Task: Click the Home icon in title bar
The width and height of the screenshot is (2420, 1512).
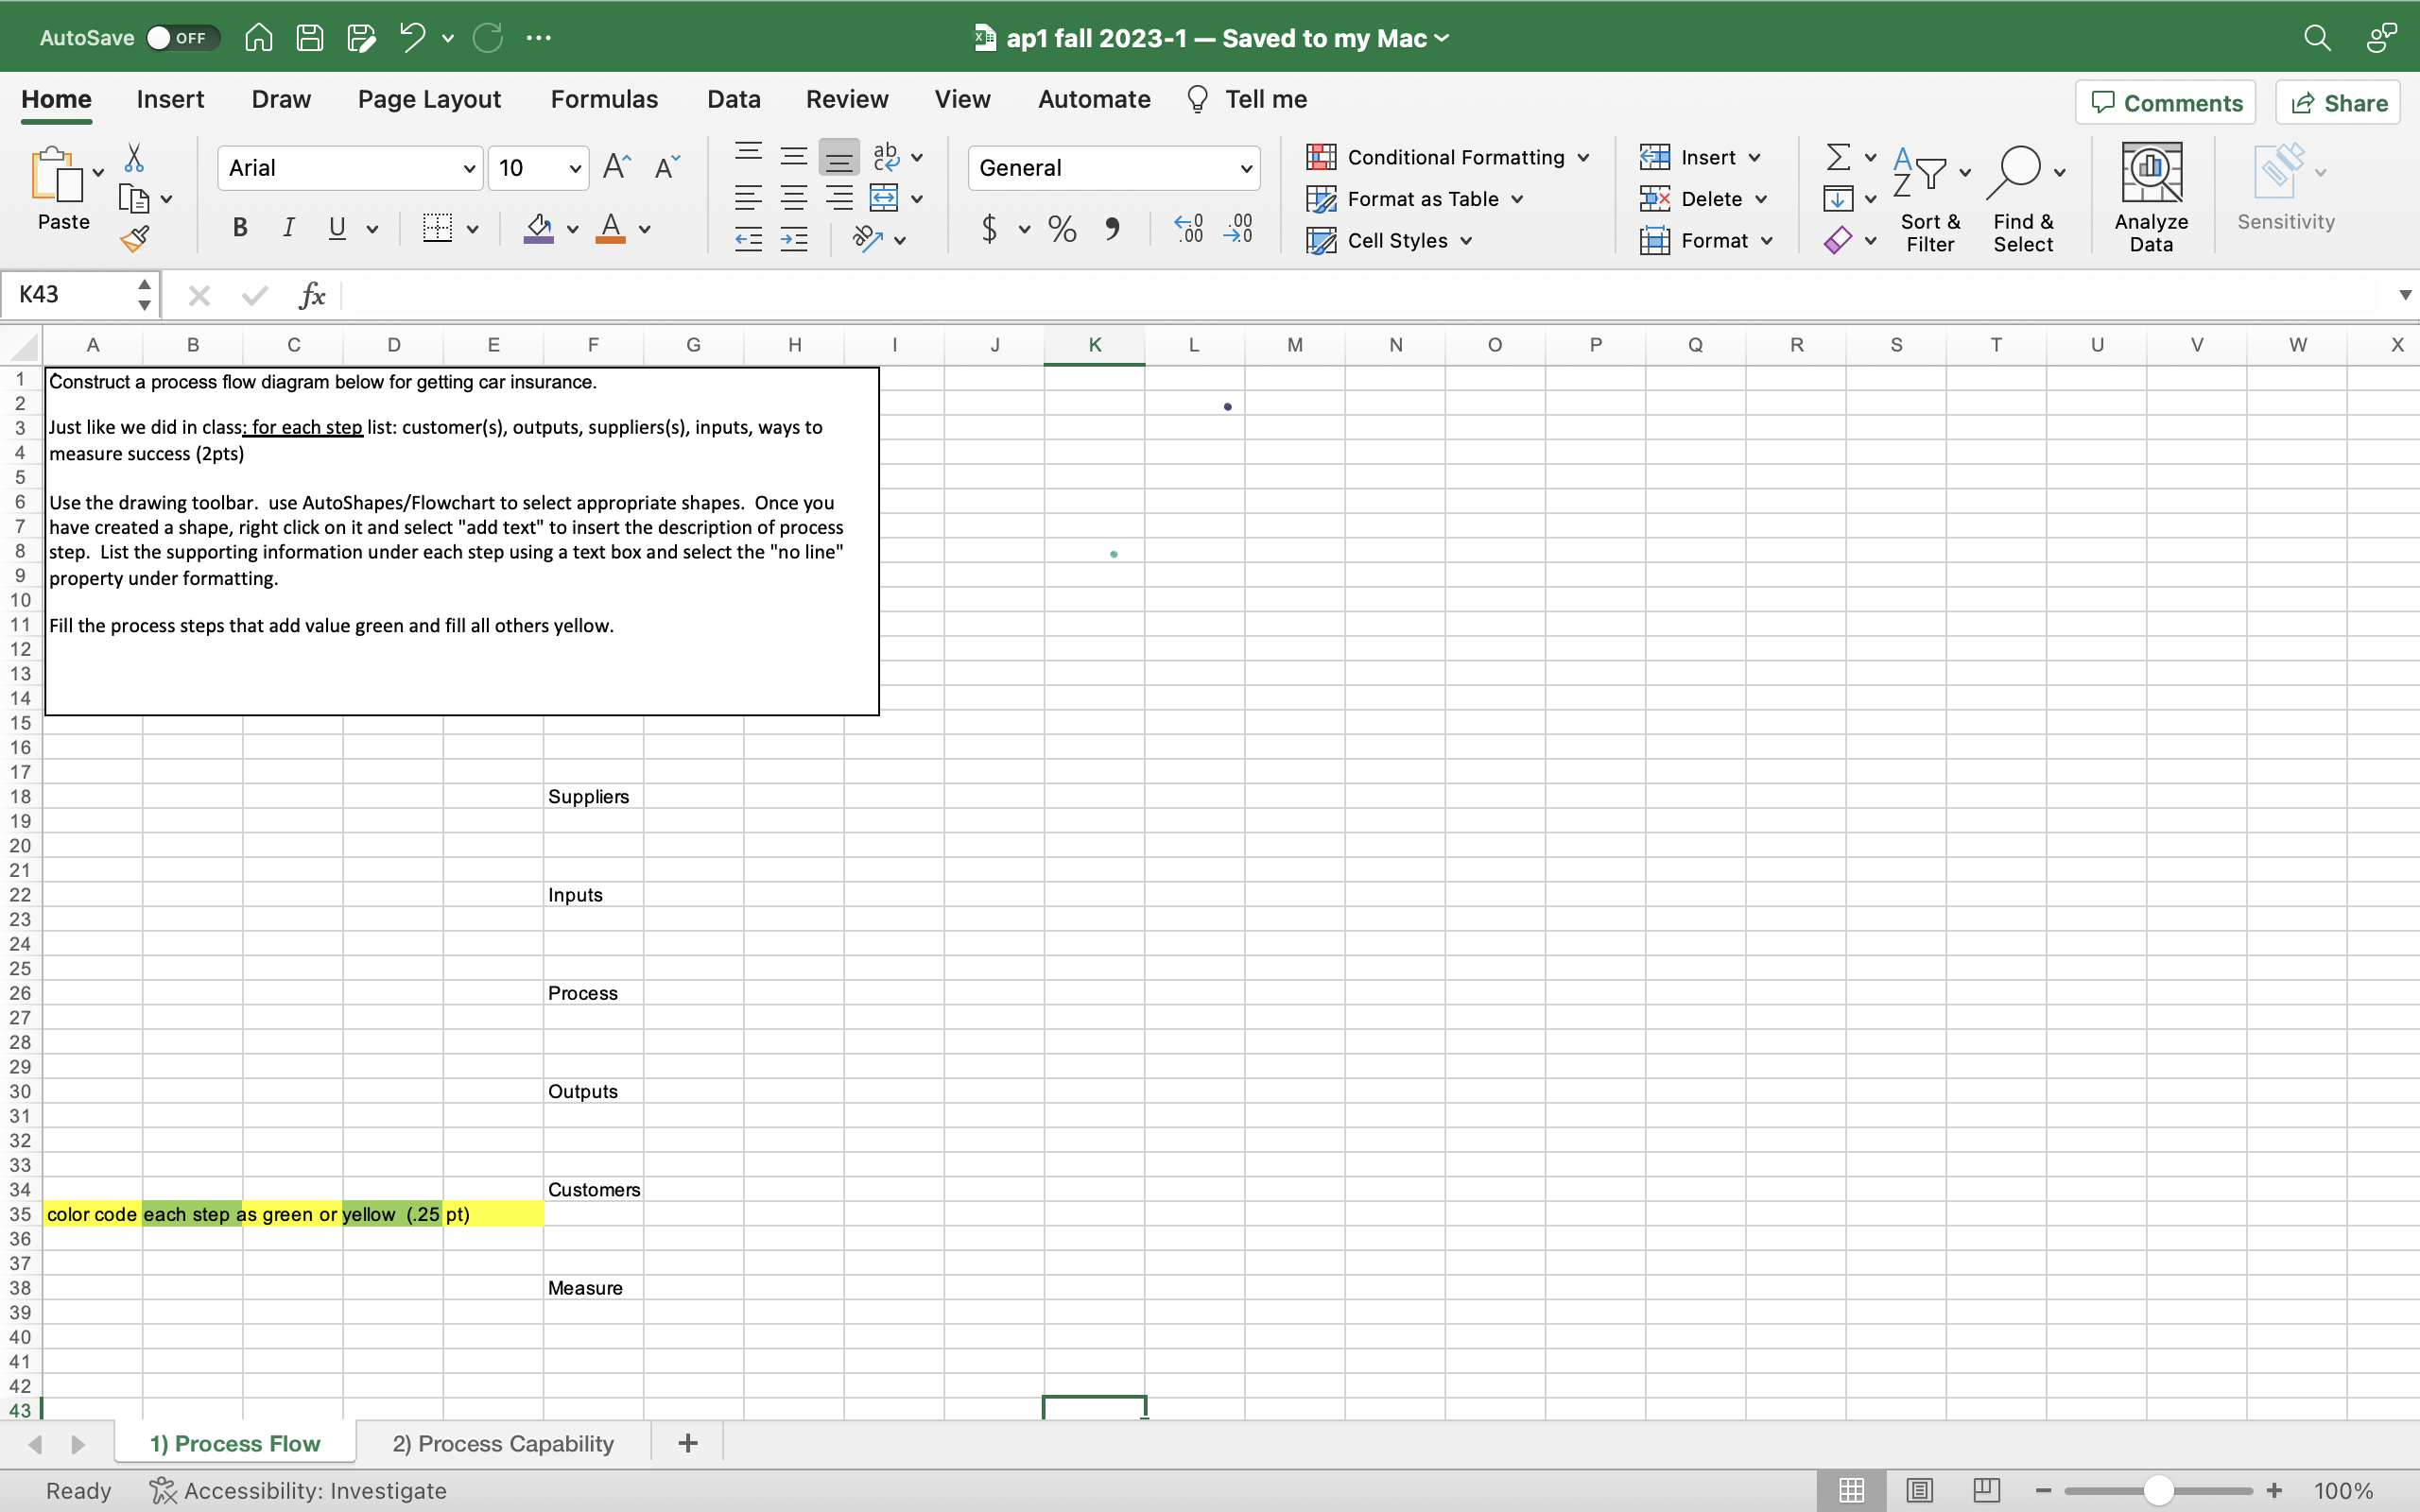Action: [x=259, y=38]
